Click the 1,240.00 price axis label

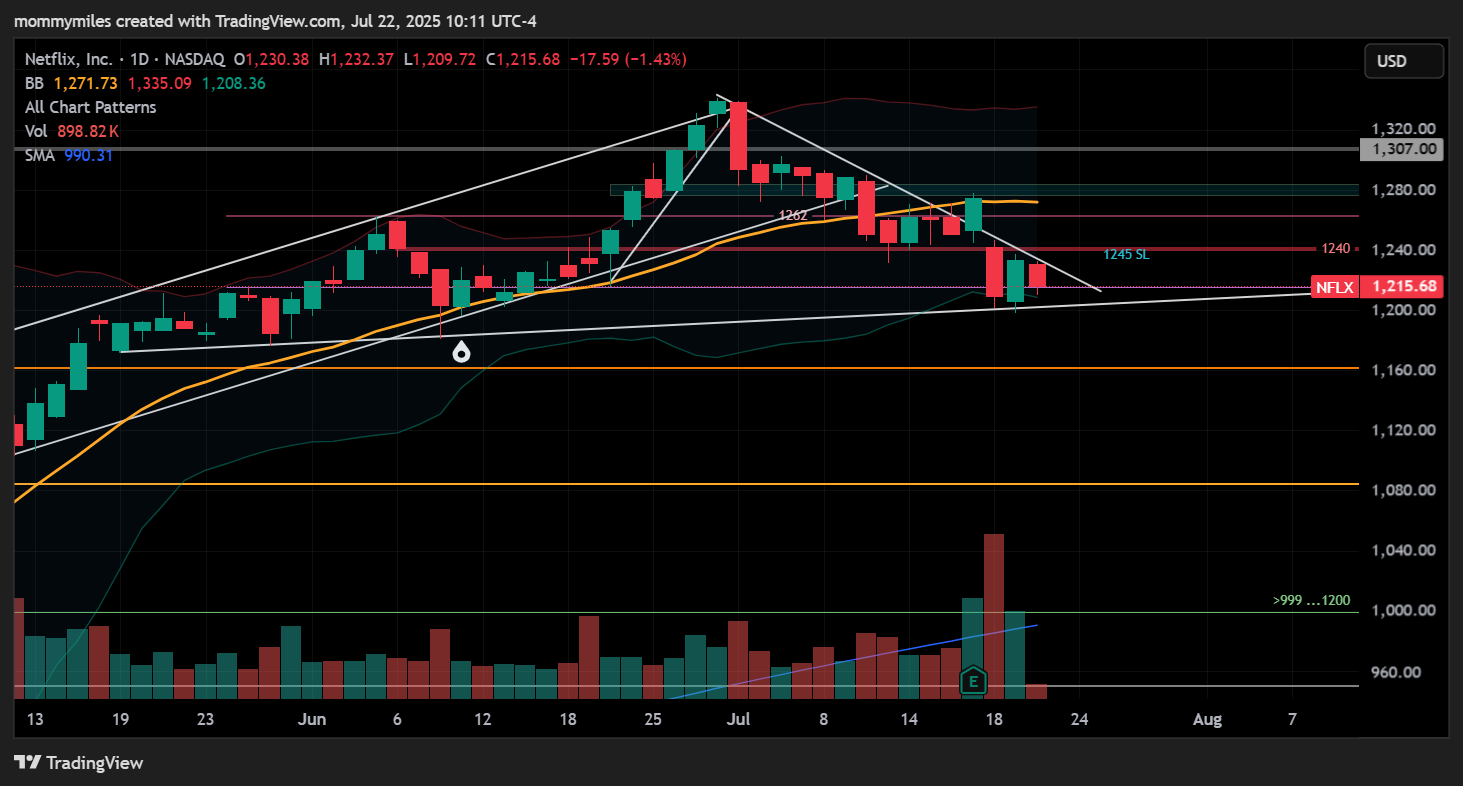(1404, 250)
